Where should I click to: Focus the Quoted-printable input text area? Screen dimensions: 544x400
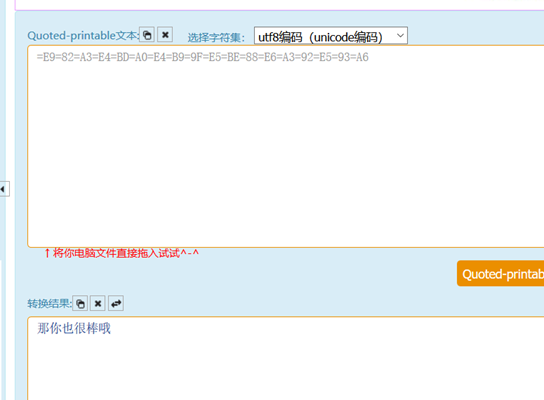click(286, 146)
